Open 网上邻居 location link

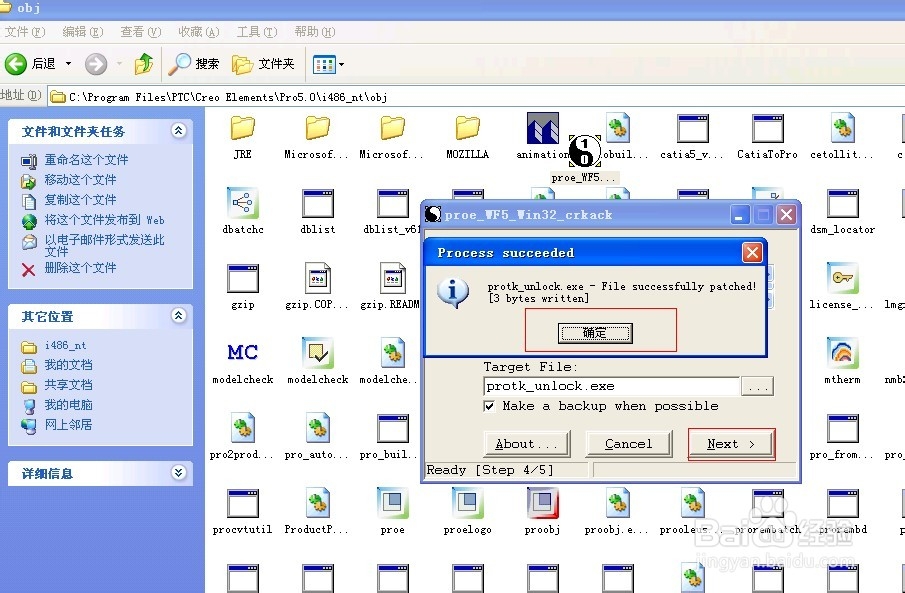click(x=68, y=425)
